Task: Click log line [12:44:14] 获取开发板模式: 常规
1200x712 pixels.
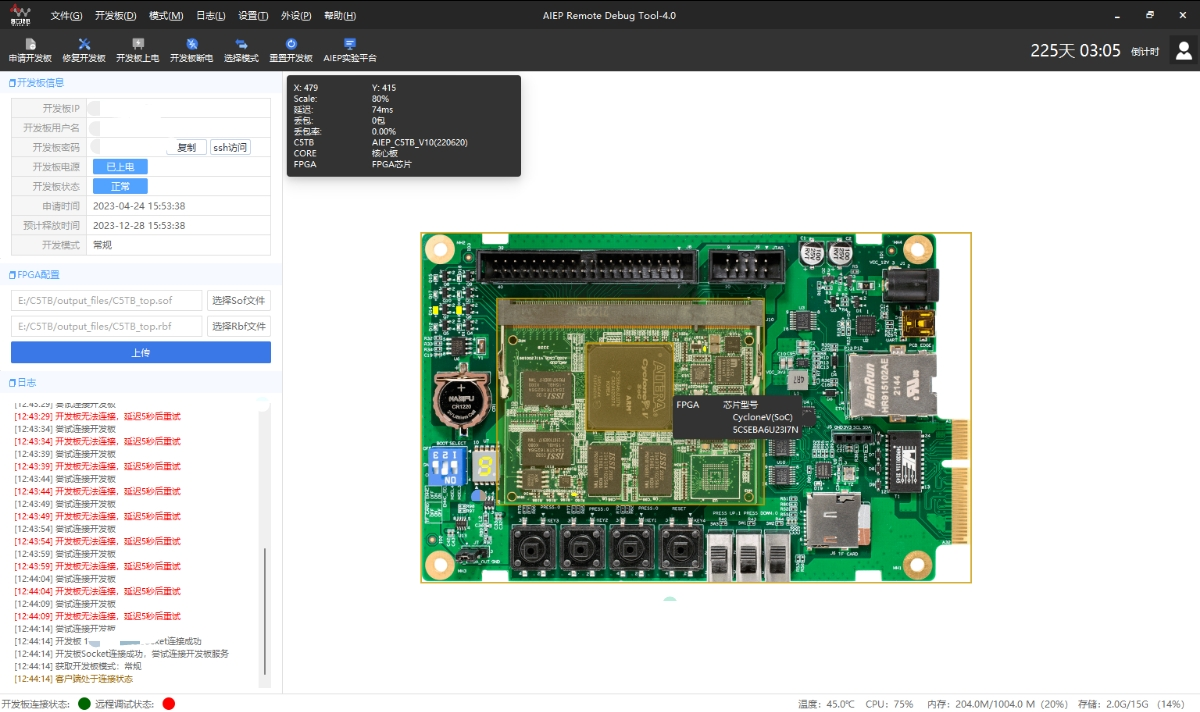Action: pos(78,666)
